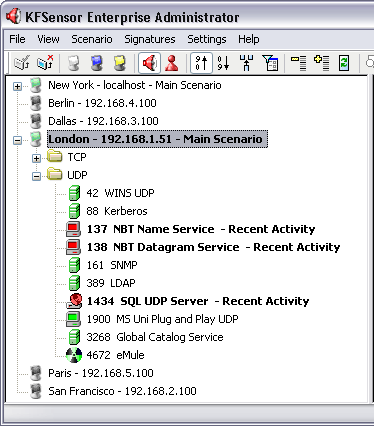Select the TCP folder label
Image resolution: width=374 pixels, height=426 pixels.
point(77,157)
